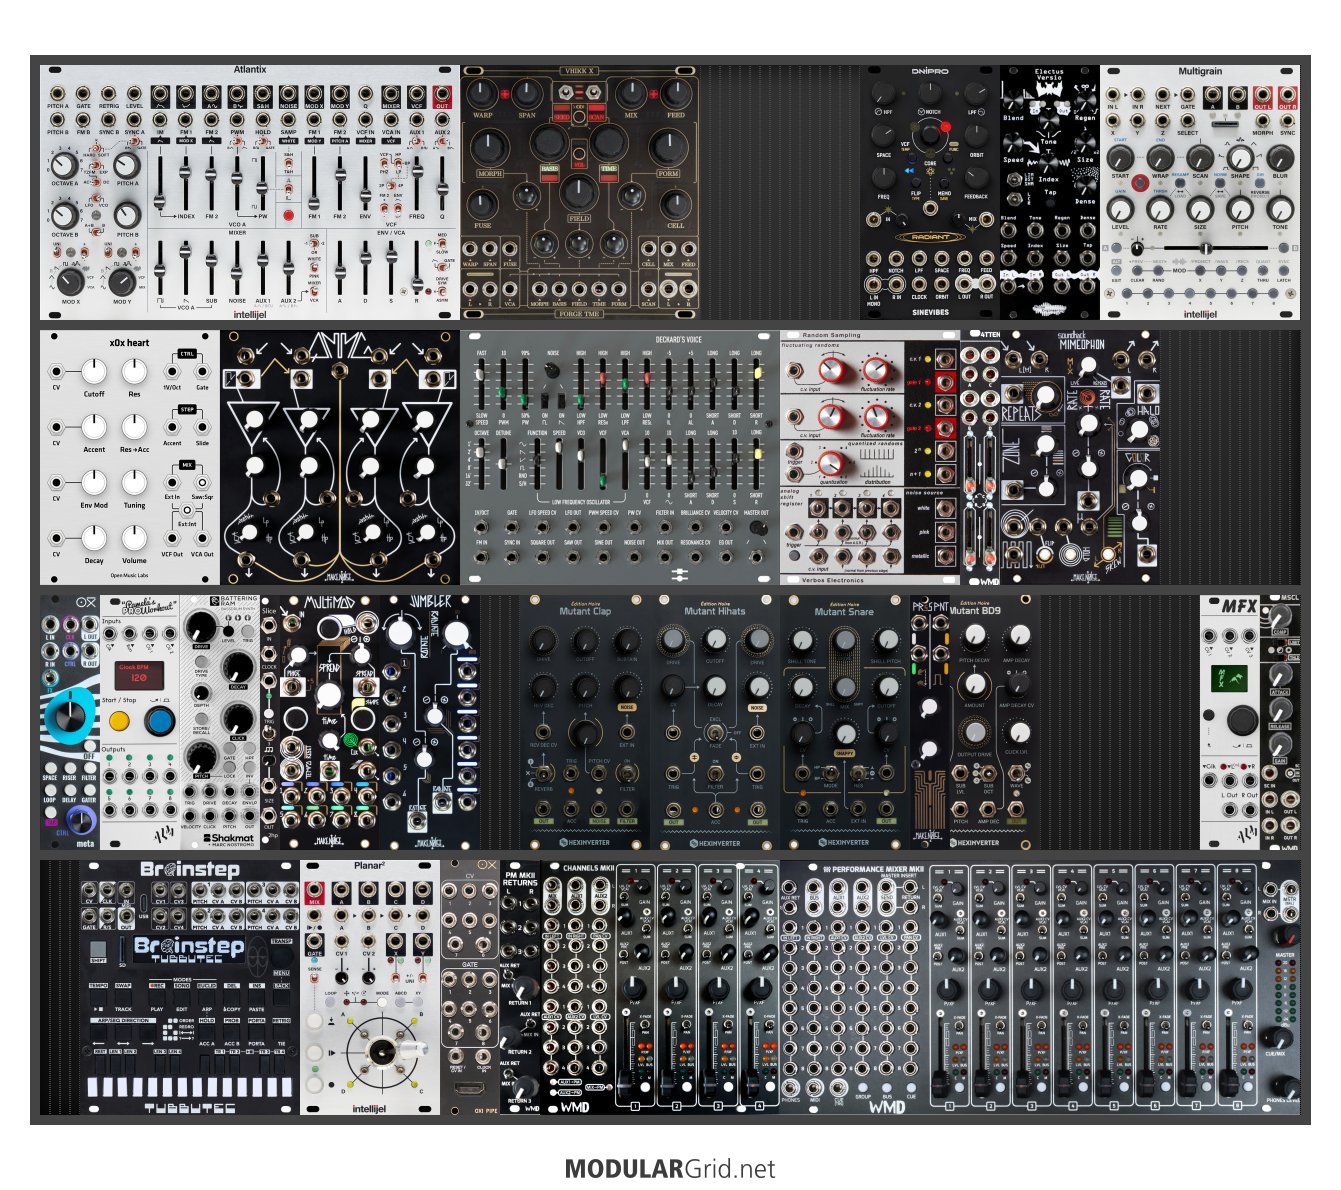Adjust the top fluctuation rate red knob
Image resolution: width=1341 pixels, height=1190 pixels.
point(876,369)
